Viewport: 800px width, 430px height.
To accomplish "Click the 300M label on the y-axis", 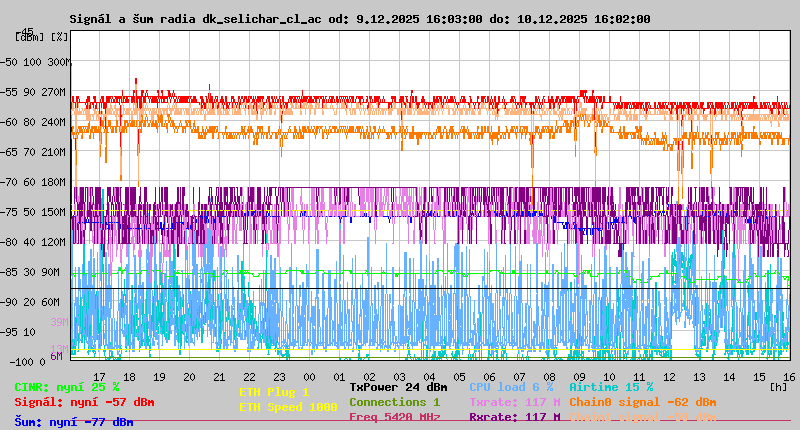I will click(x=59, y=62).
